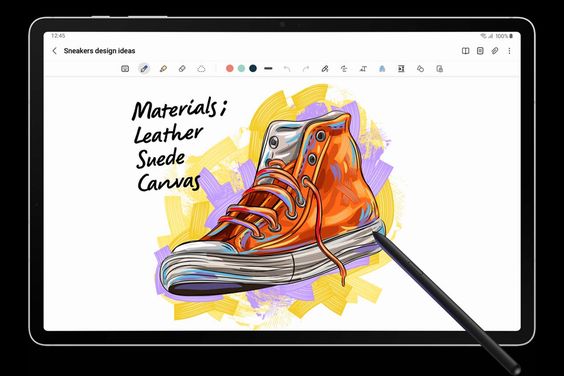Tap the pen with clip icon
This screenshot has height=376, width=564.
[325, 68]
